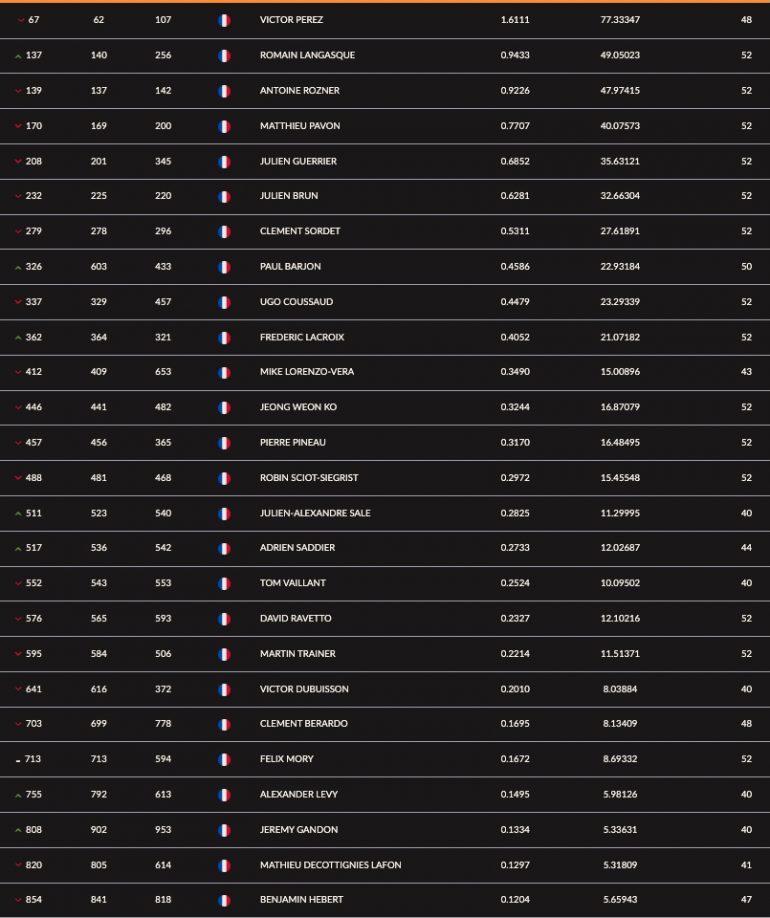Select the Frederic Lacroix row
770x918 pixels.
coord(385,337)
